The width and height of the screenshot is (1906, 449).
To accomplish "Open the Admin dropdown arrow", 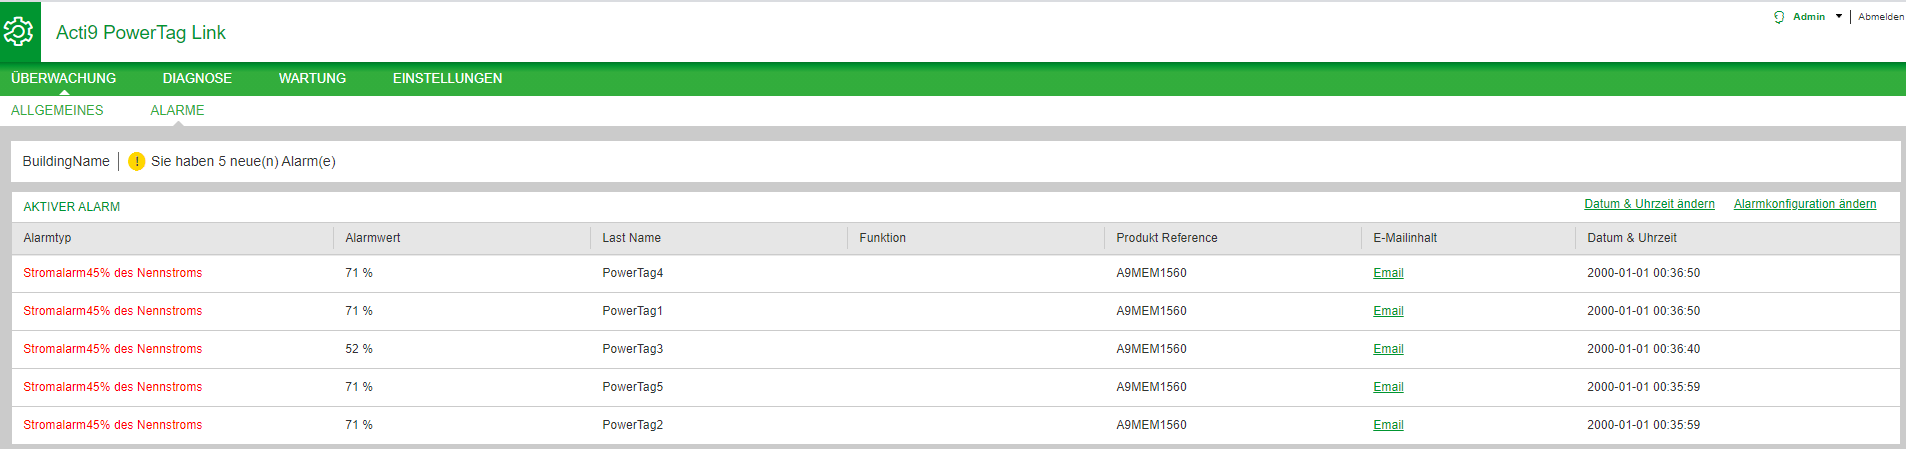I will pyautogui.click(x=1838, y=16).
